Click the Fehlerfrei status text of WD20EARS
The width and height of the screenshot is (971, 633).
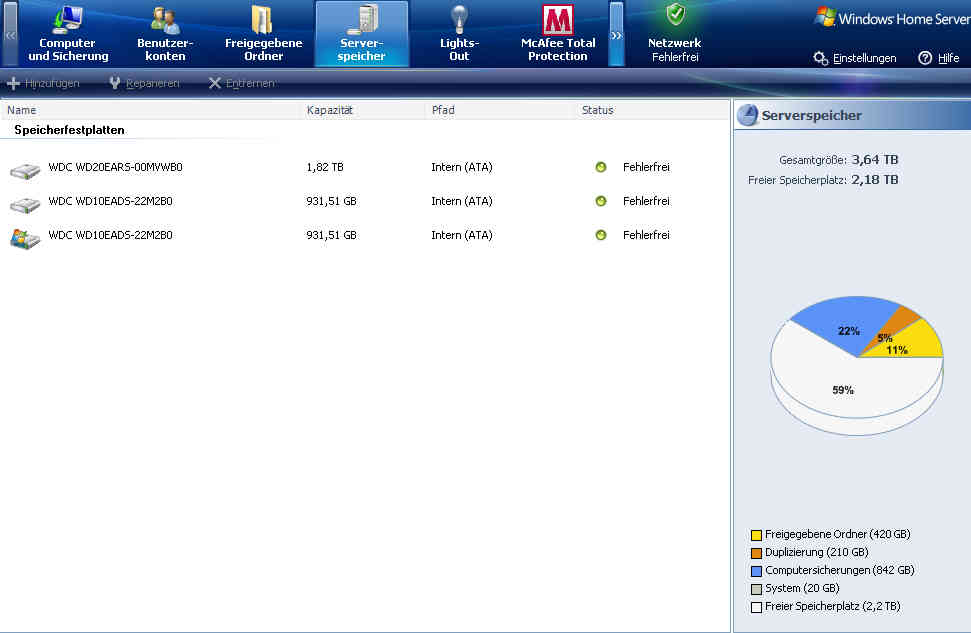pyautogui.click(x=646, y=167)
